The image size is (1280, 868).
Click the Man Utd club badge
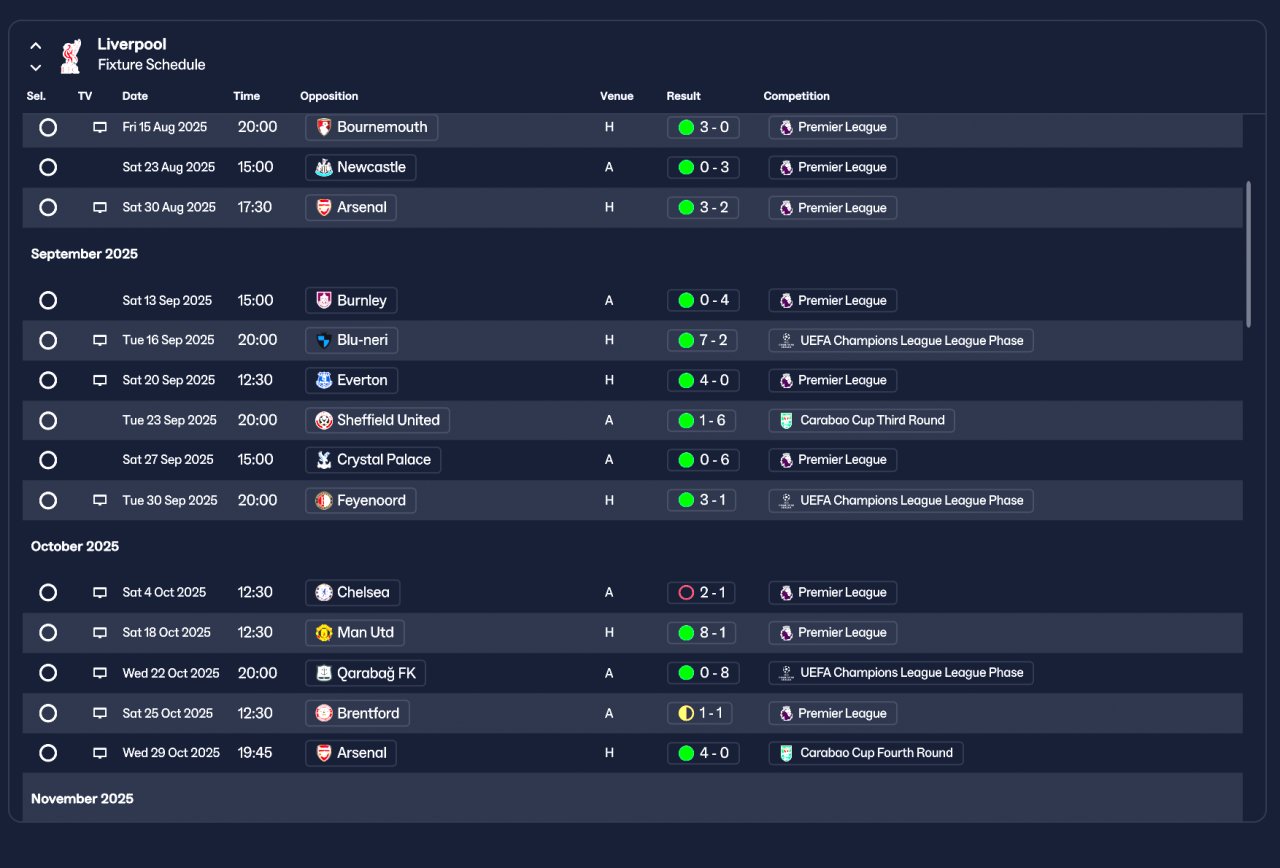point(324,632)
